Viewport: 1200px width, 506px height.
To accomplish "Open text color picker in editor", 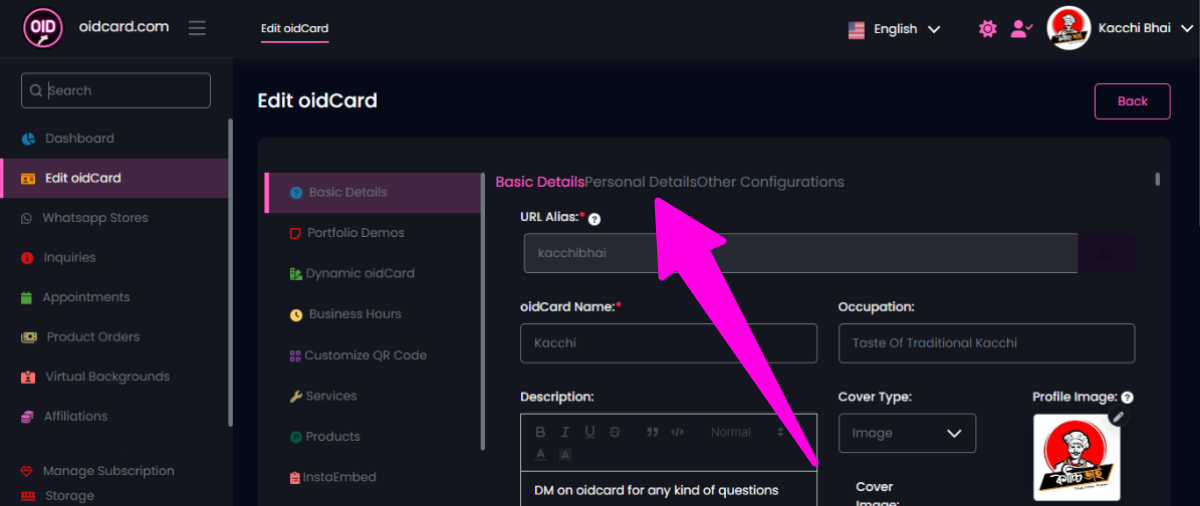I will click(540, 454).
